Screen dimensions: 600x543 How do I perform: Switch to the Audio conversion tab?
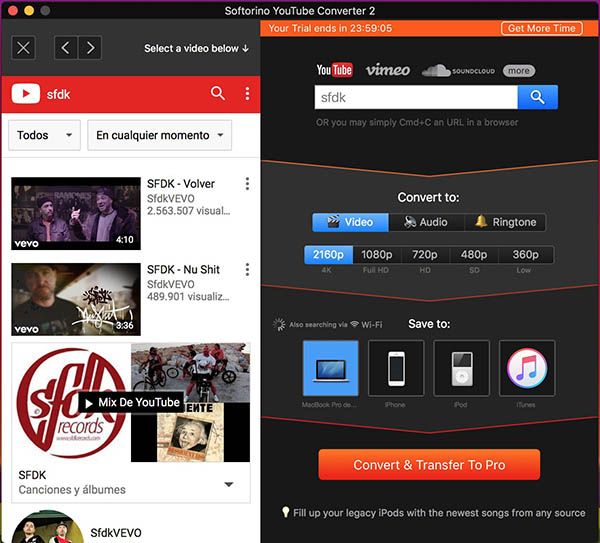pyautogui.click(x=426, y=222)
